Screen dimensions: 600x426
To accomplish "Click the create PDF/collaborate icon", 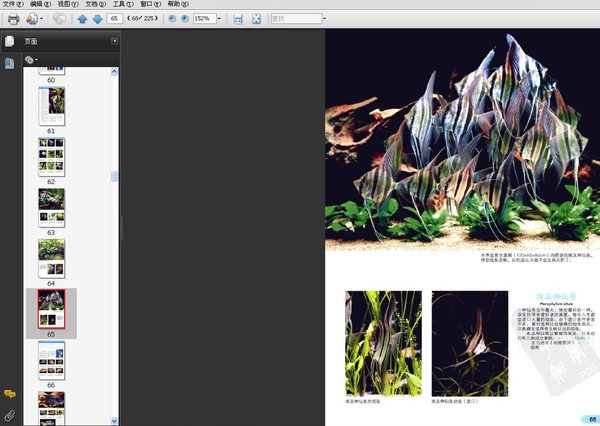I will (x=32, y=19).
